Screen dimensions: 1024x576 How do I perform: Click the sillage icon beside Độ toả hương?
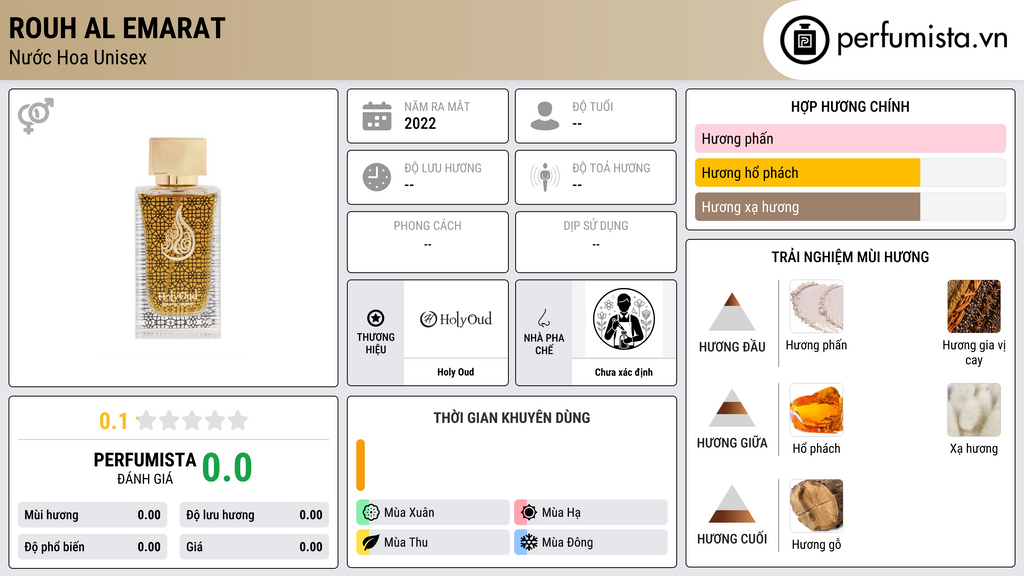[x=545, y=177]
